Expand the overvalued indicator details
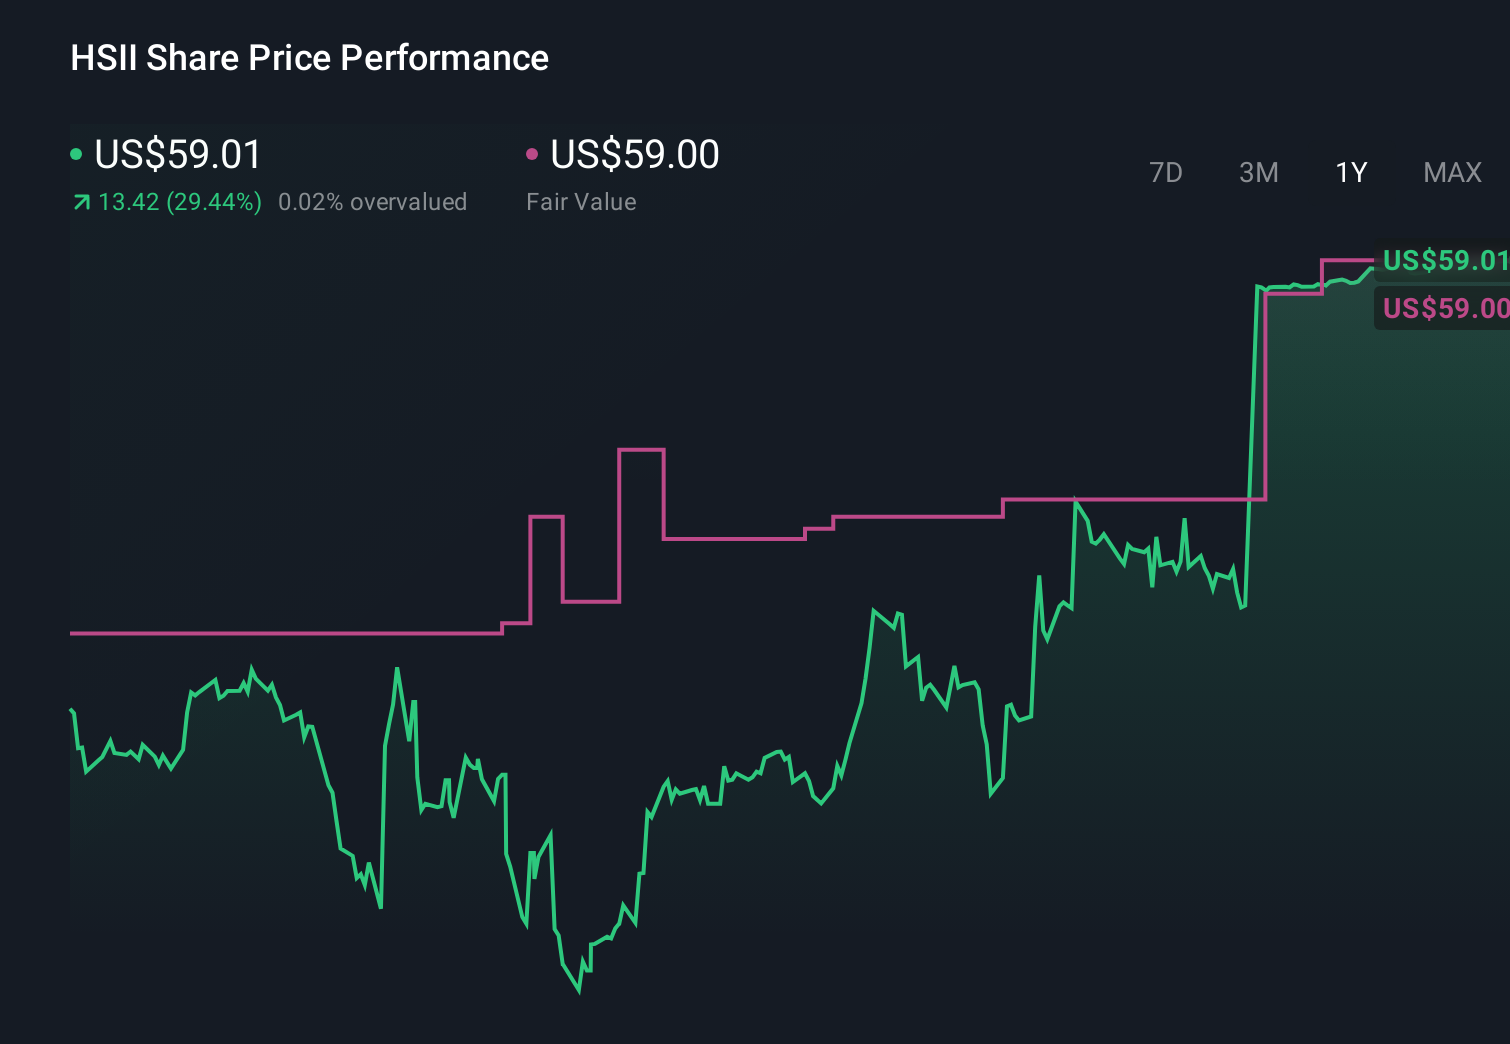1510x1044 pixels. coord(373,201)
